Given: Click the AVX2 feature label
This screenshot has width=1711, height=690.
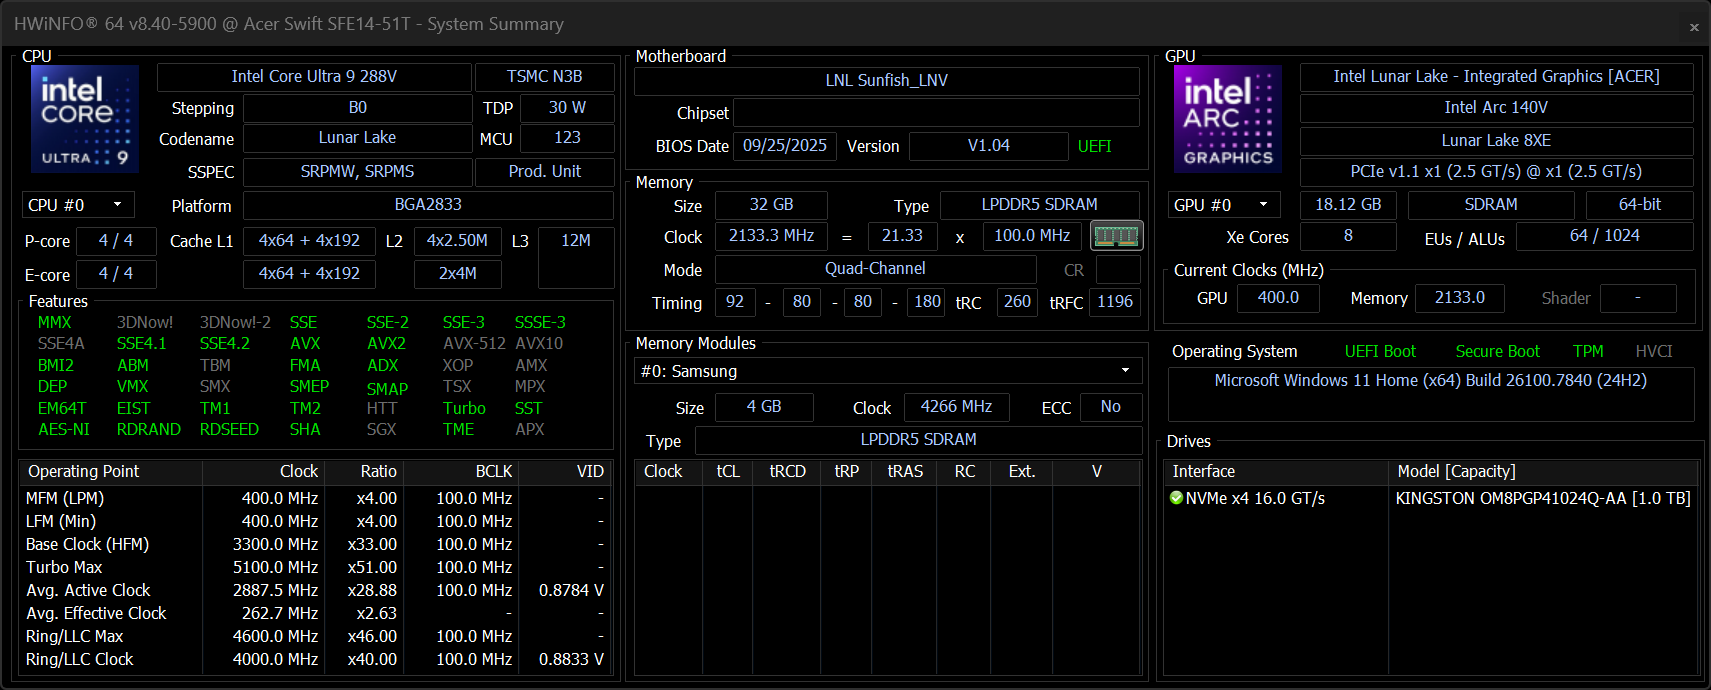Looking at the screenshot, I should pyautogui.click(x=386, y=344).
